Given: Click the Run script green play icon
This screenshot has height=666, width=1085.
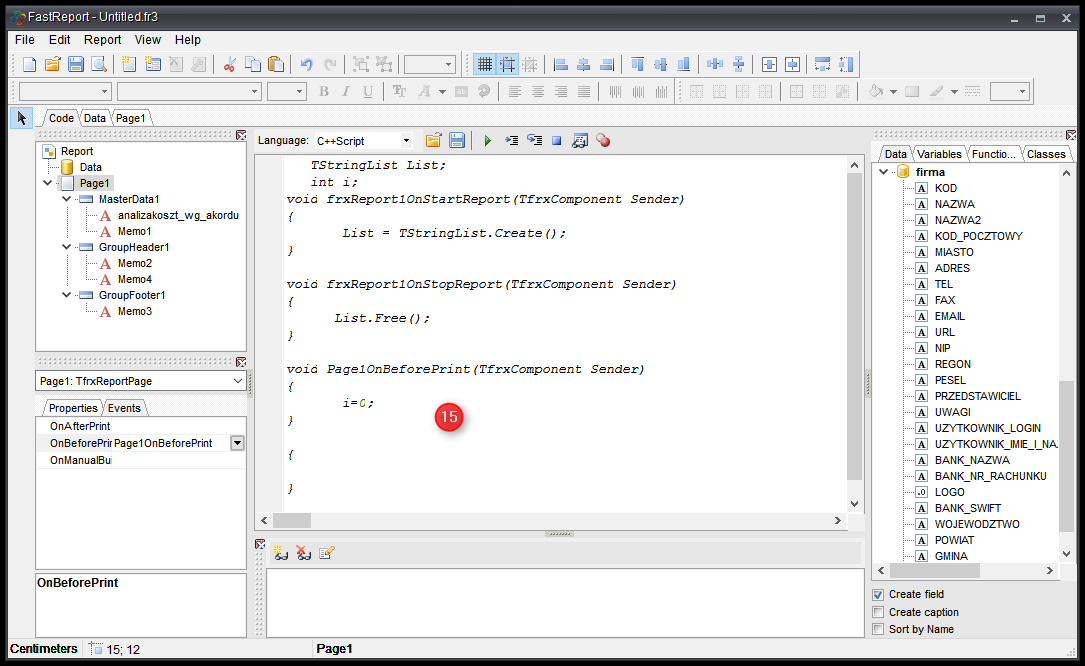Looking at the screenshot, I should click(x=488, y=141).
